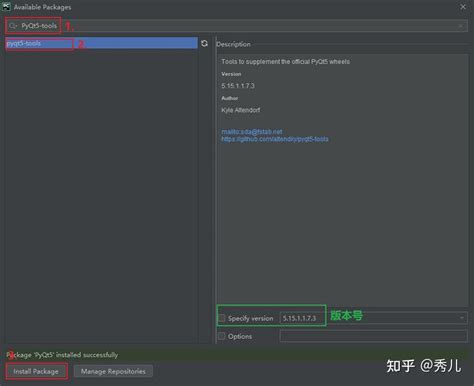This screenshot has height=386, width=474.
Task: Click the 'Tools to supplement' description text
Action: (285, 62)
